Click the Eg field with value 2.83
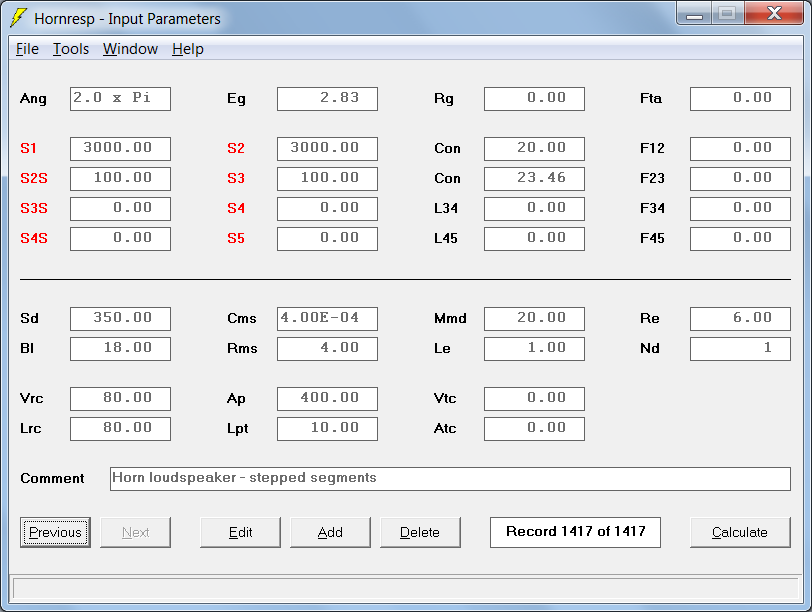The image size is (812, 612). (x=327, y=98)
